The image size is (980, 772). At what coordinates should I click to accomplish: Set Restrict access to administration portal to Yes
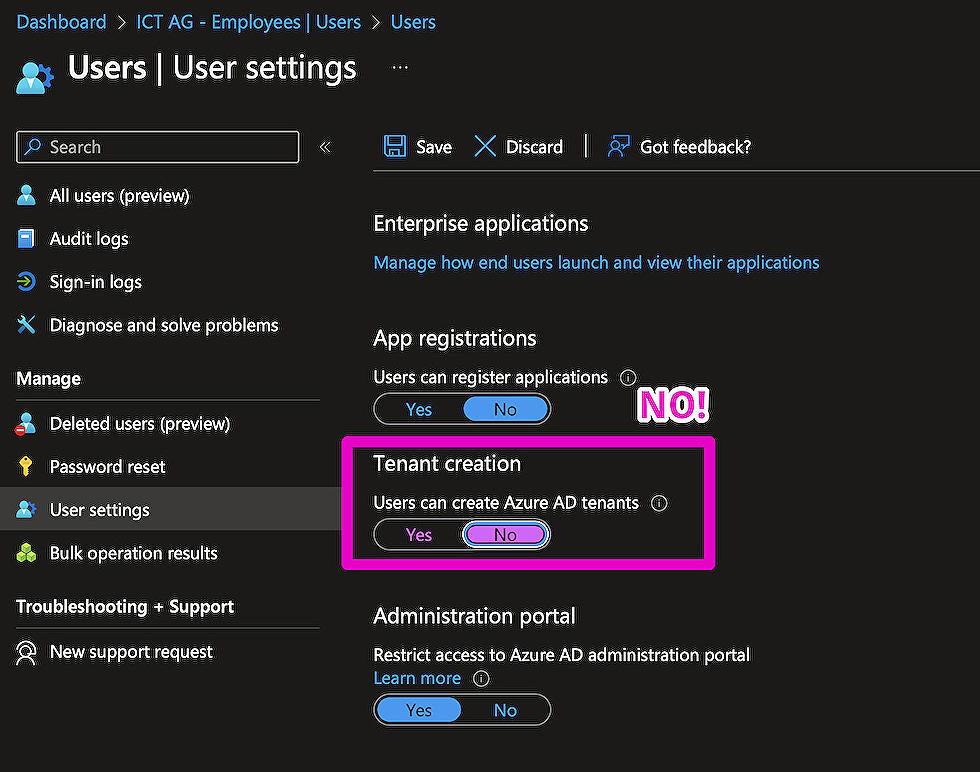tap(419, 710)
